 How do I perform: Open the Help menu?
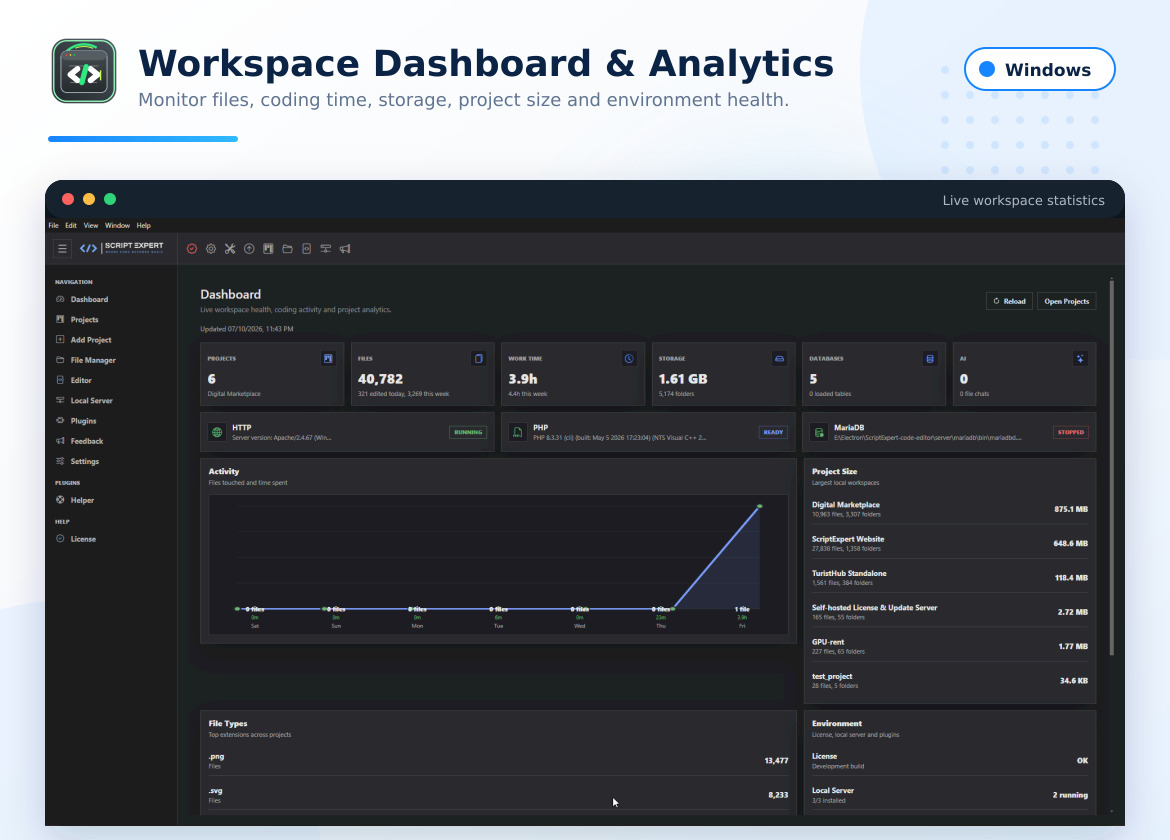click(x=144, y=225)
